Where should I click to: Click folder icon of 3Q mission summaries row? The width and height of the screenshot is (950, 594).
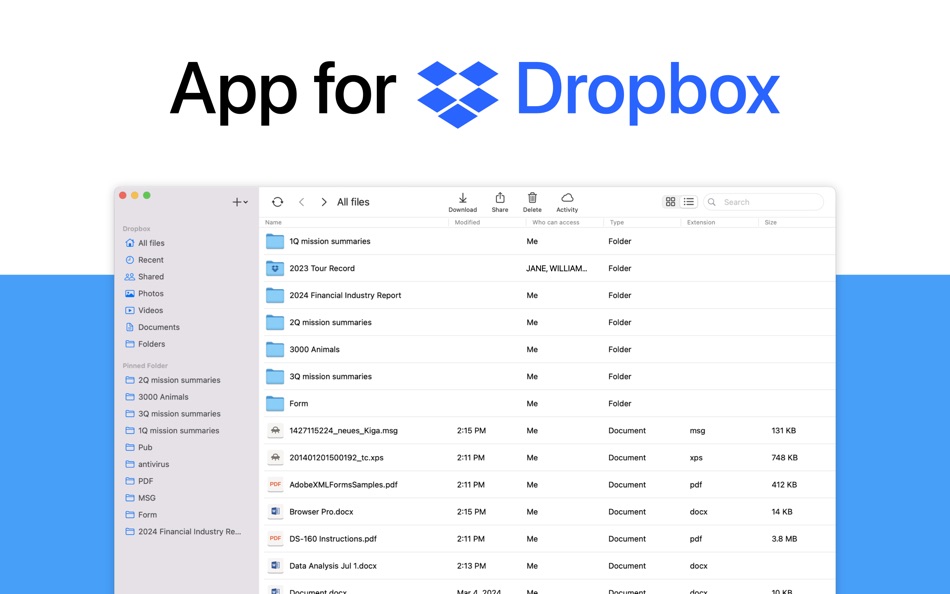275,376
